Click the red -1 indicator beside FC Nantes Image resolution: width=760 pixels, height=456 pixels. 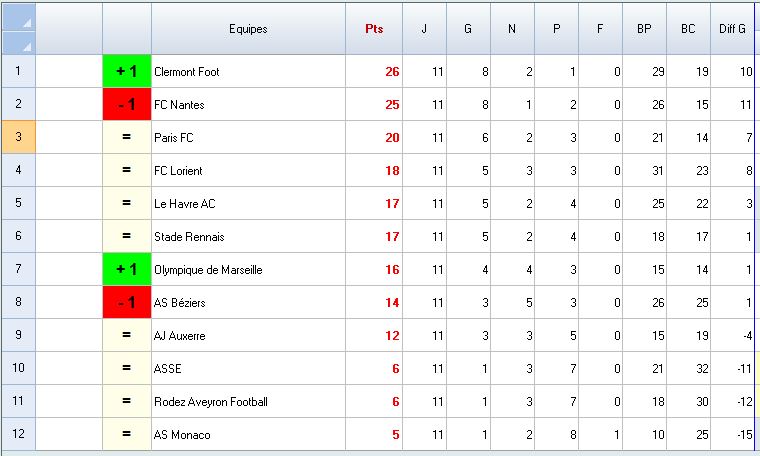tap(127, 104)
